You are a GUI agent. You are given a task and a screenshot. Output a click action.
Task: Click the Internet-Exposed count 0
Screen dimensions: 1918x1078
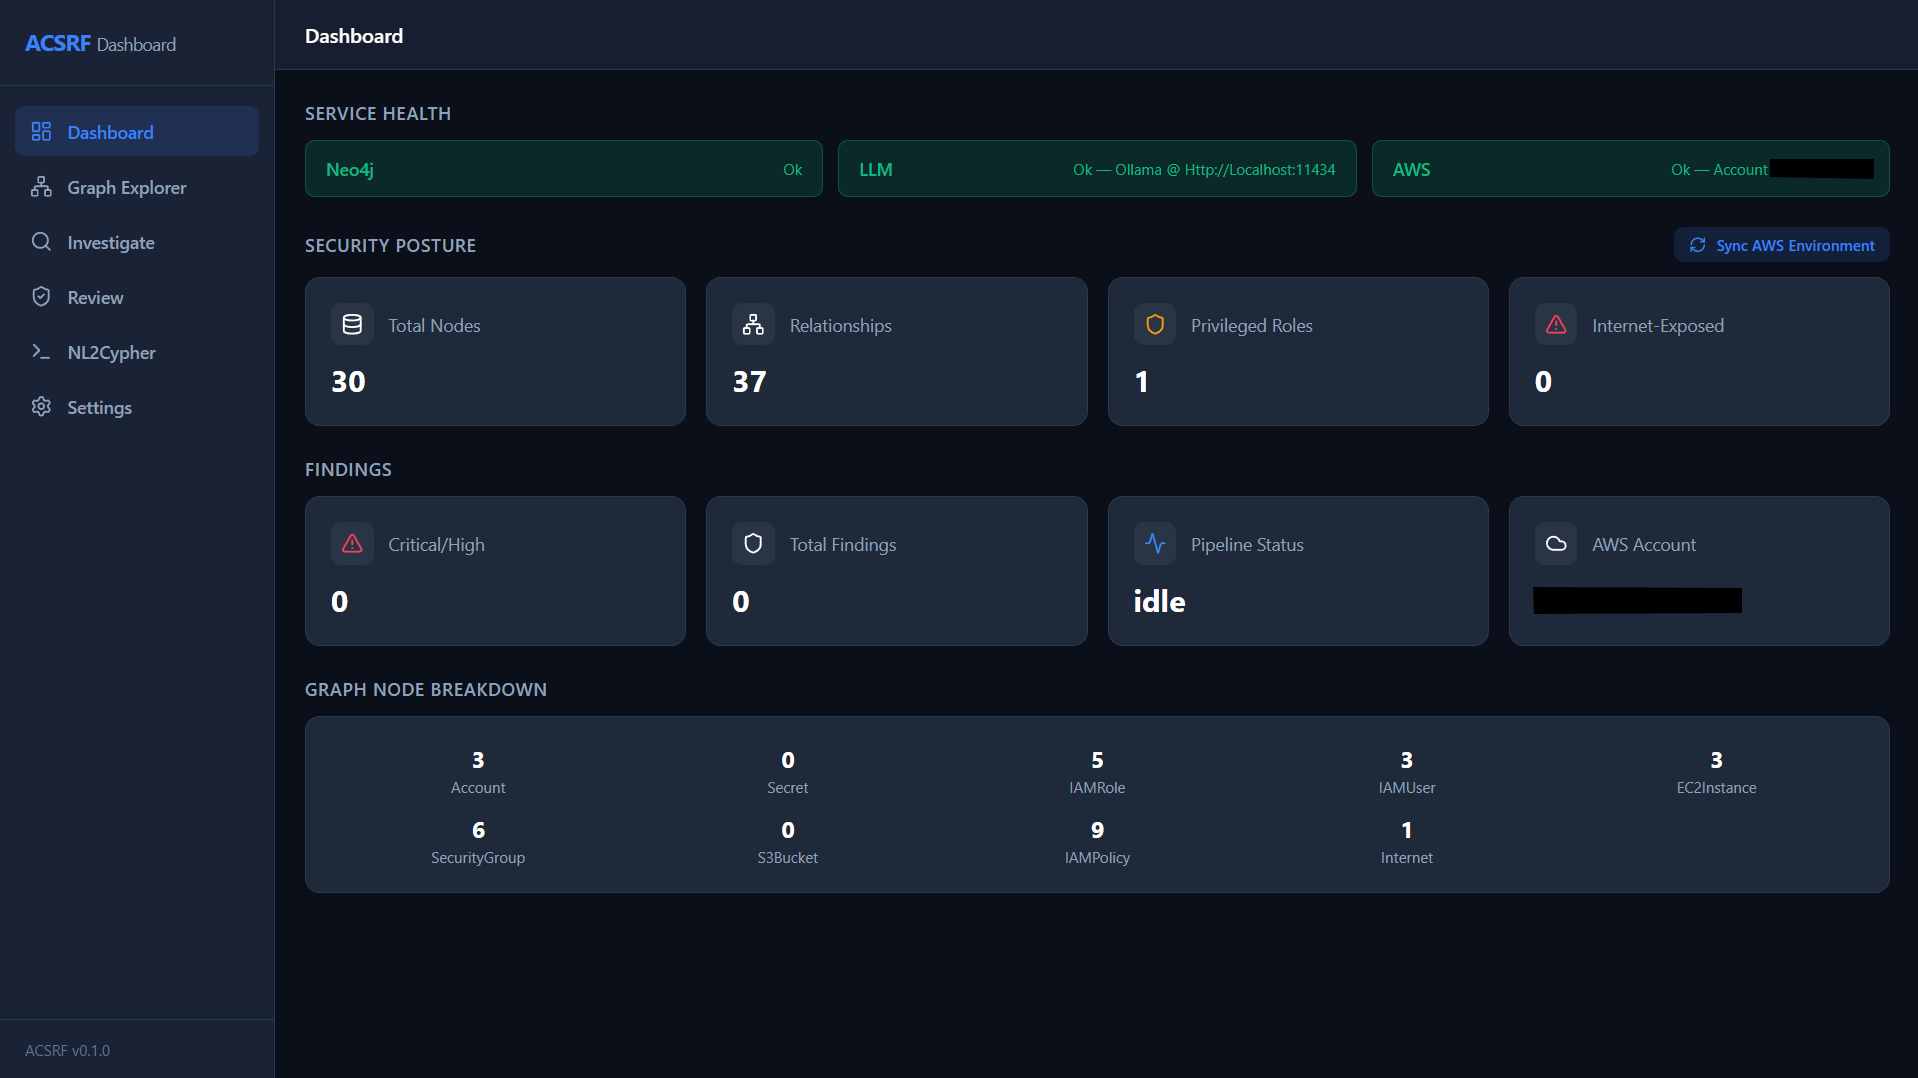[1543, 382]
